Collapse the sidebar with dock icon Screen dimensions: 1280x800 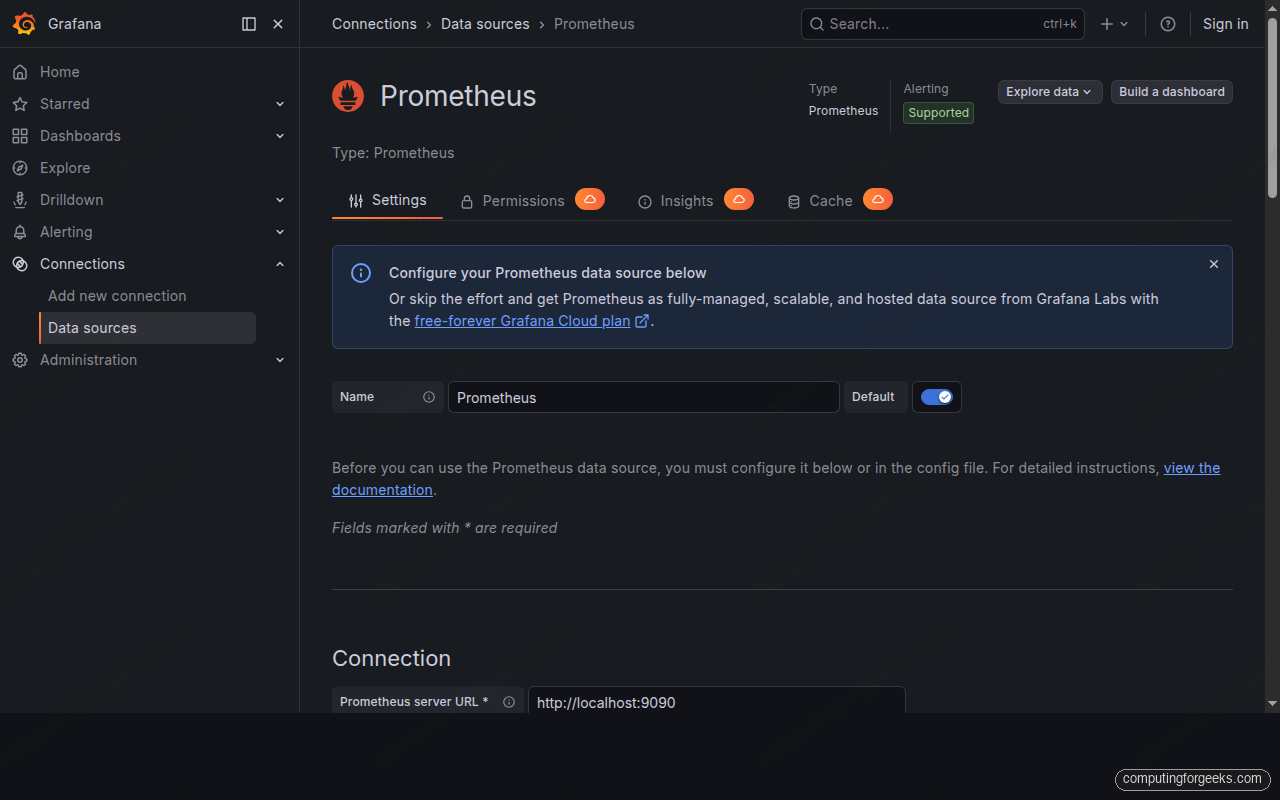coord(248,23)
